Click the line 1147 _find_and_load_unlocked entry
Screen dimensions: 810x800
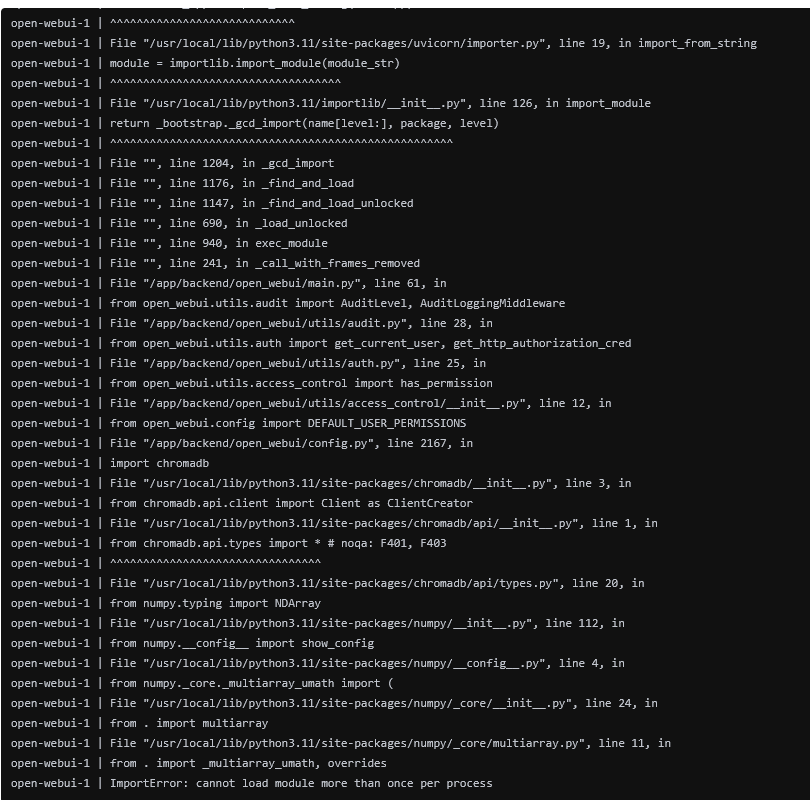point(261,203)
